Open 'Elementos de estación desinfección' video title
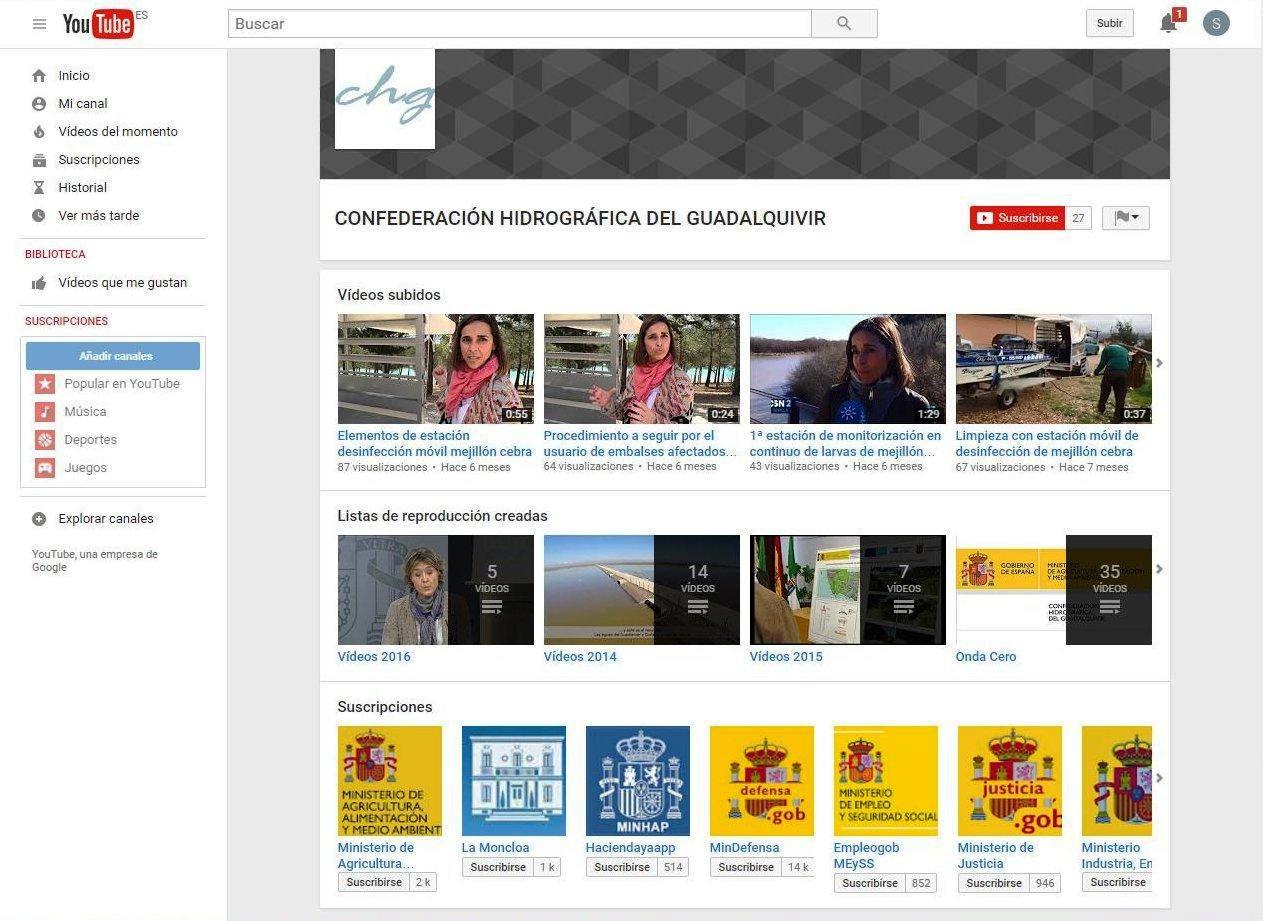The image size is (1263, 921). point(435,444)
